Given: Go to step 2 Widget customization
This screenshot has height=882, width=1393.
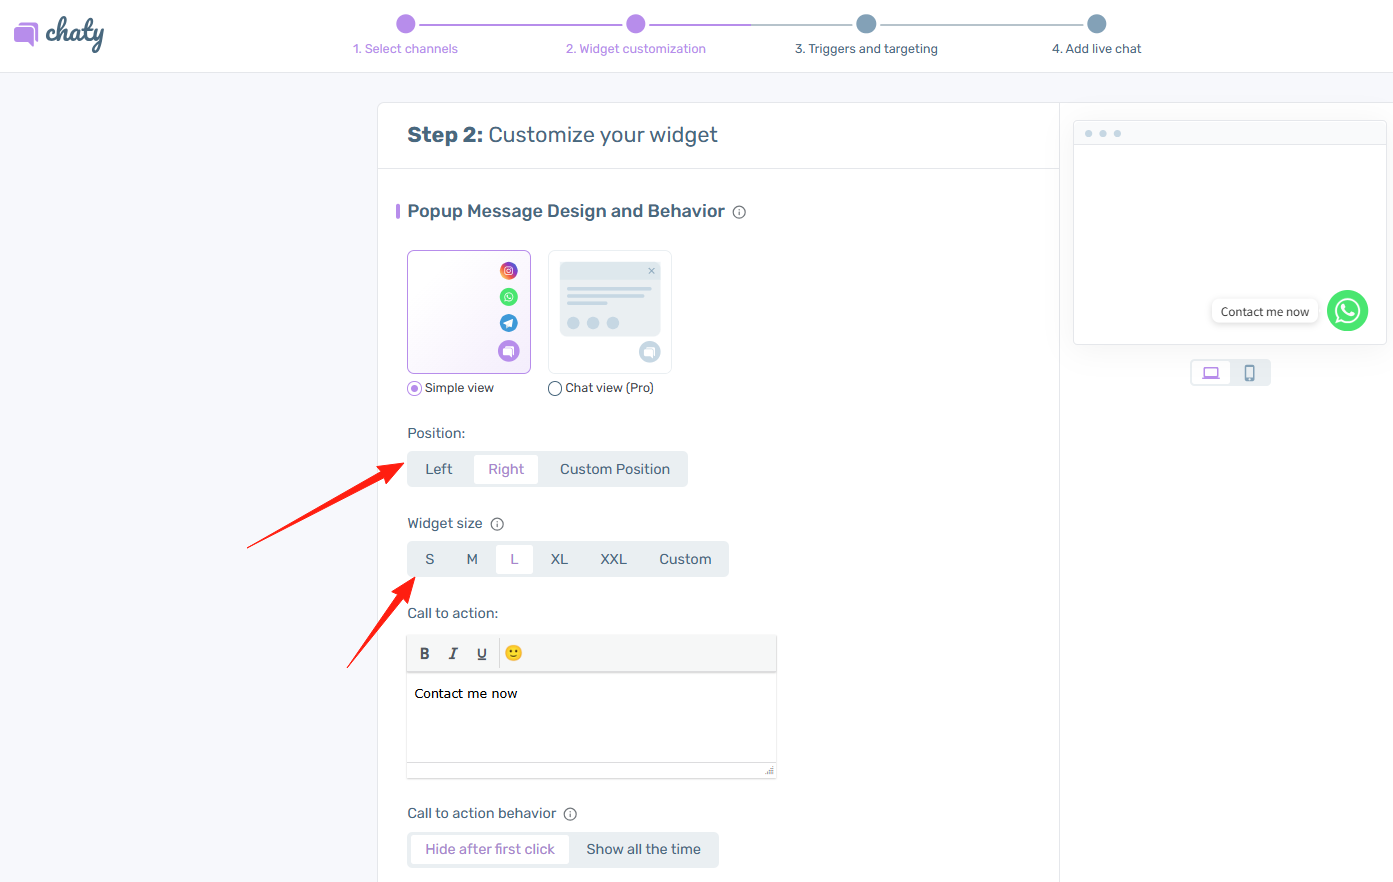Looking at the screenshot, I should (x=636, y=49).
